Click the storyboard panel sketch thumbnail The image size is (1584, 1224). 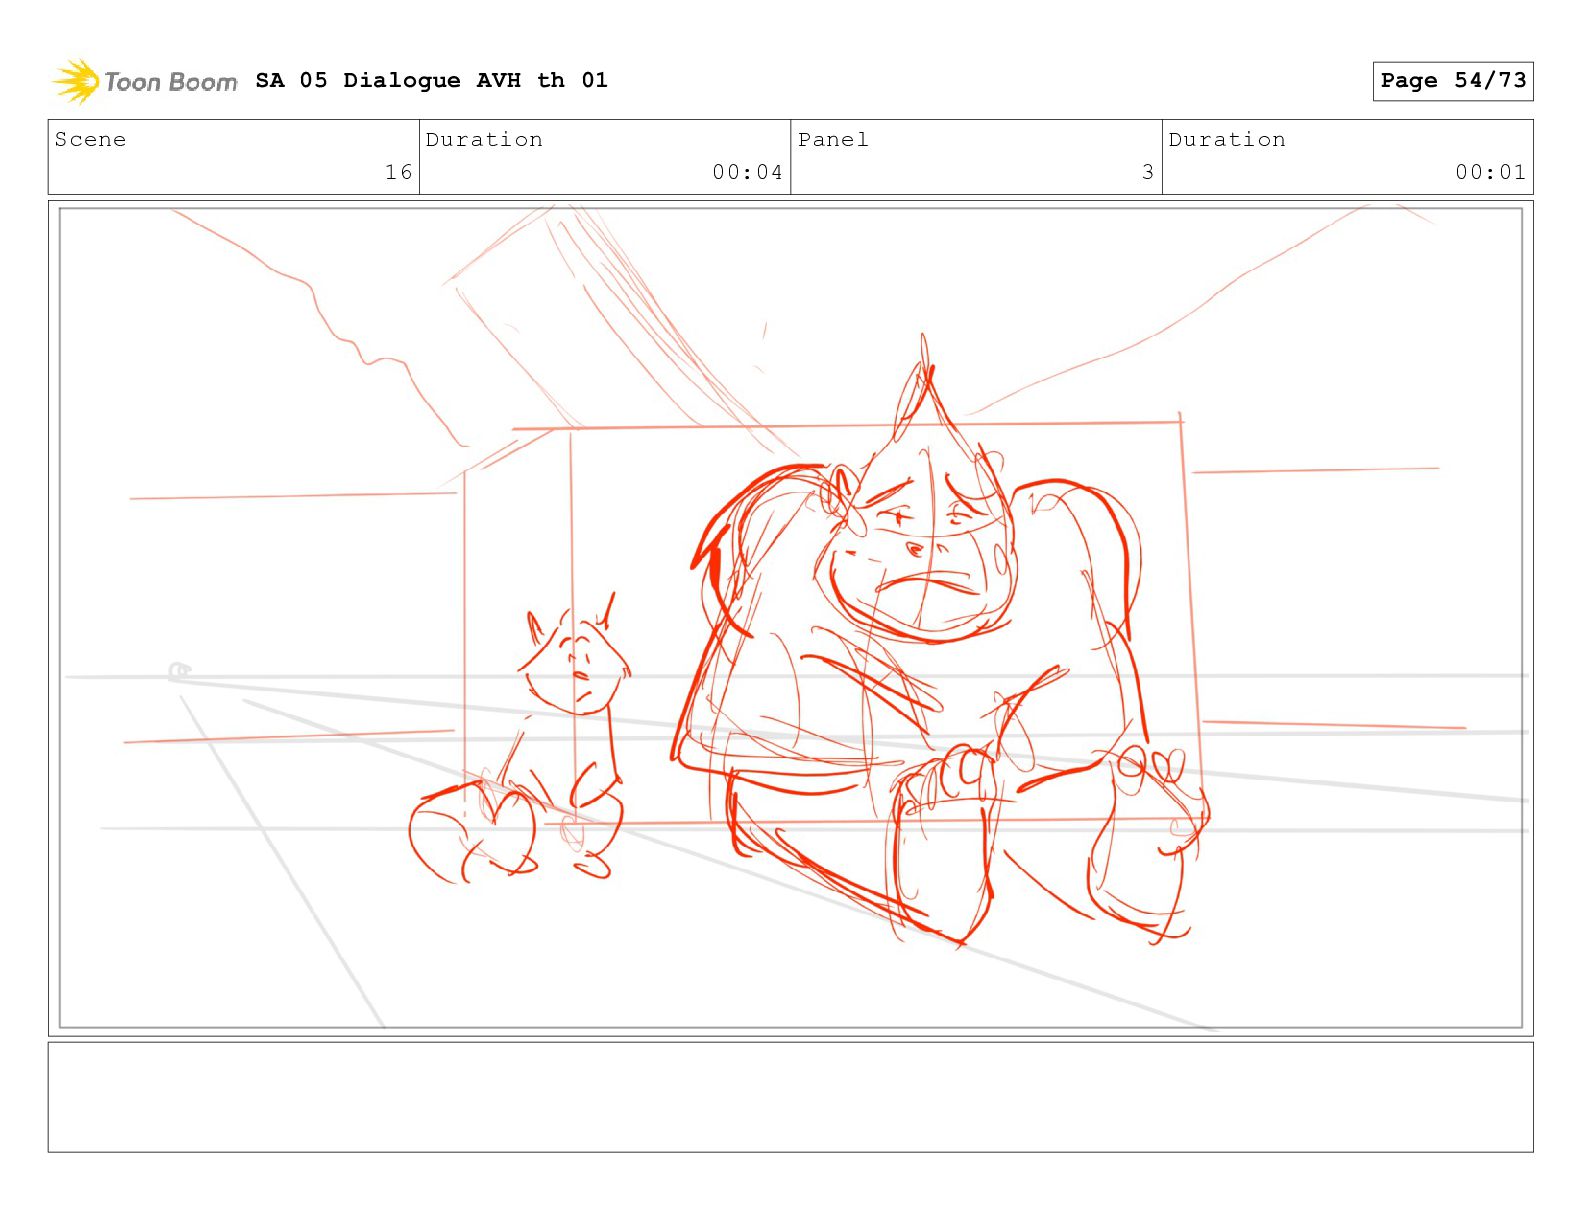791,618
